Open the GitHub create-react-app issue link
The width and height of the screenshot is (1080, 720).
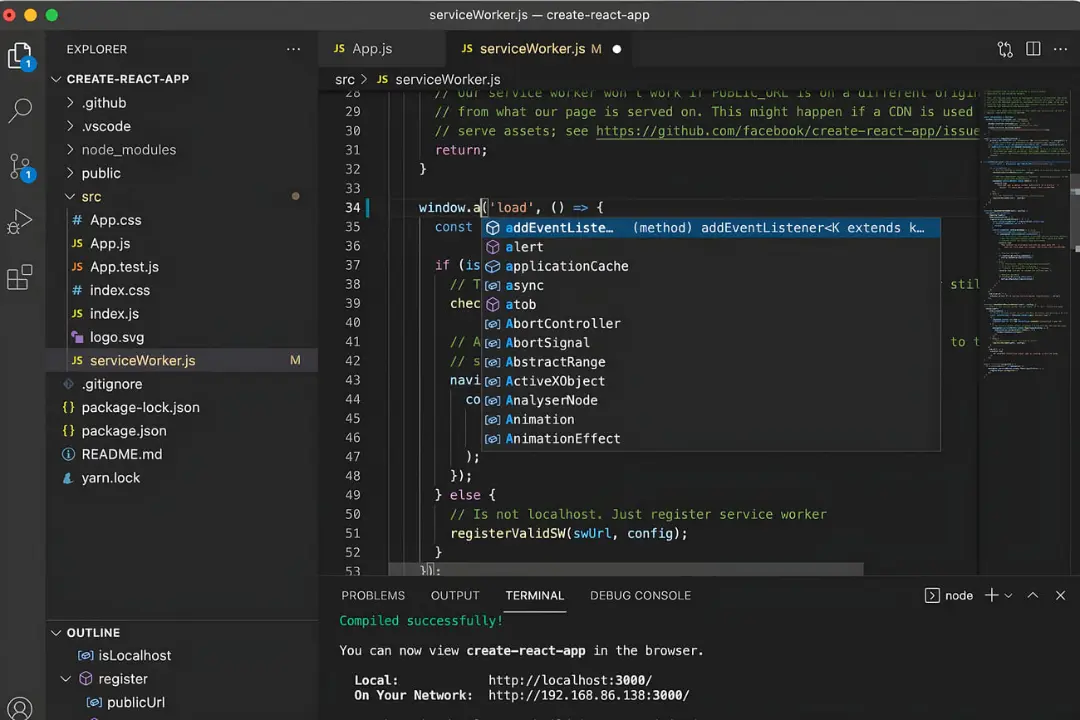[787, 131]
